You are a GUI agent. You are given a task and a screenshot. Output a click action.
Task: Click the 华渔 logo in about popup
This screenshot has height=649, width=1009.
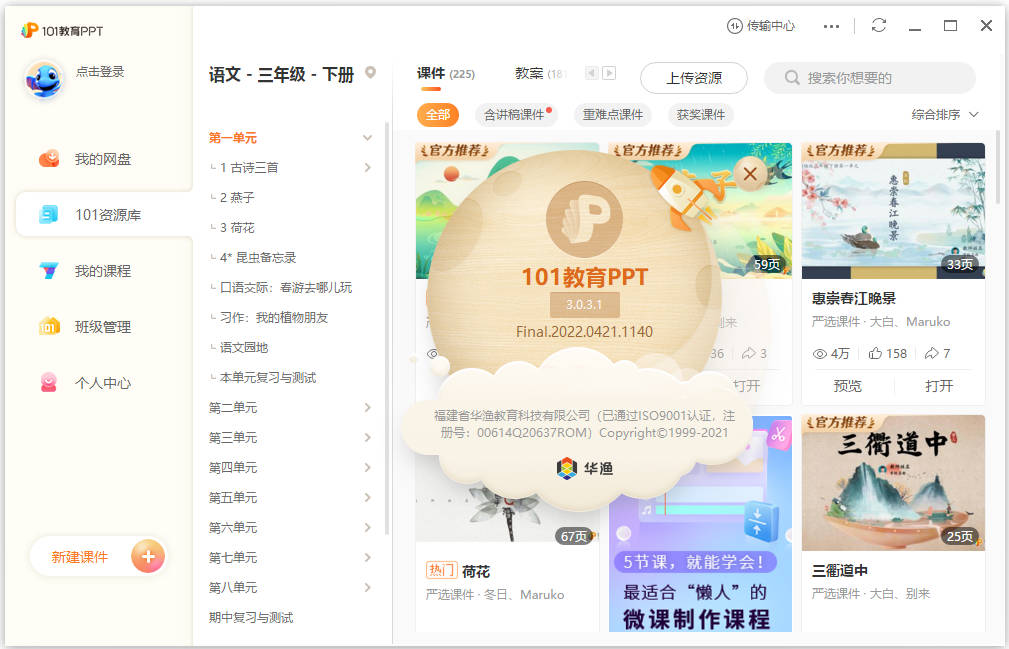pos(584,468)
